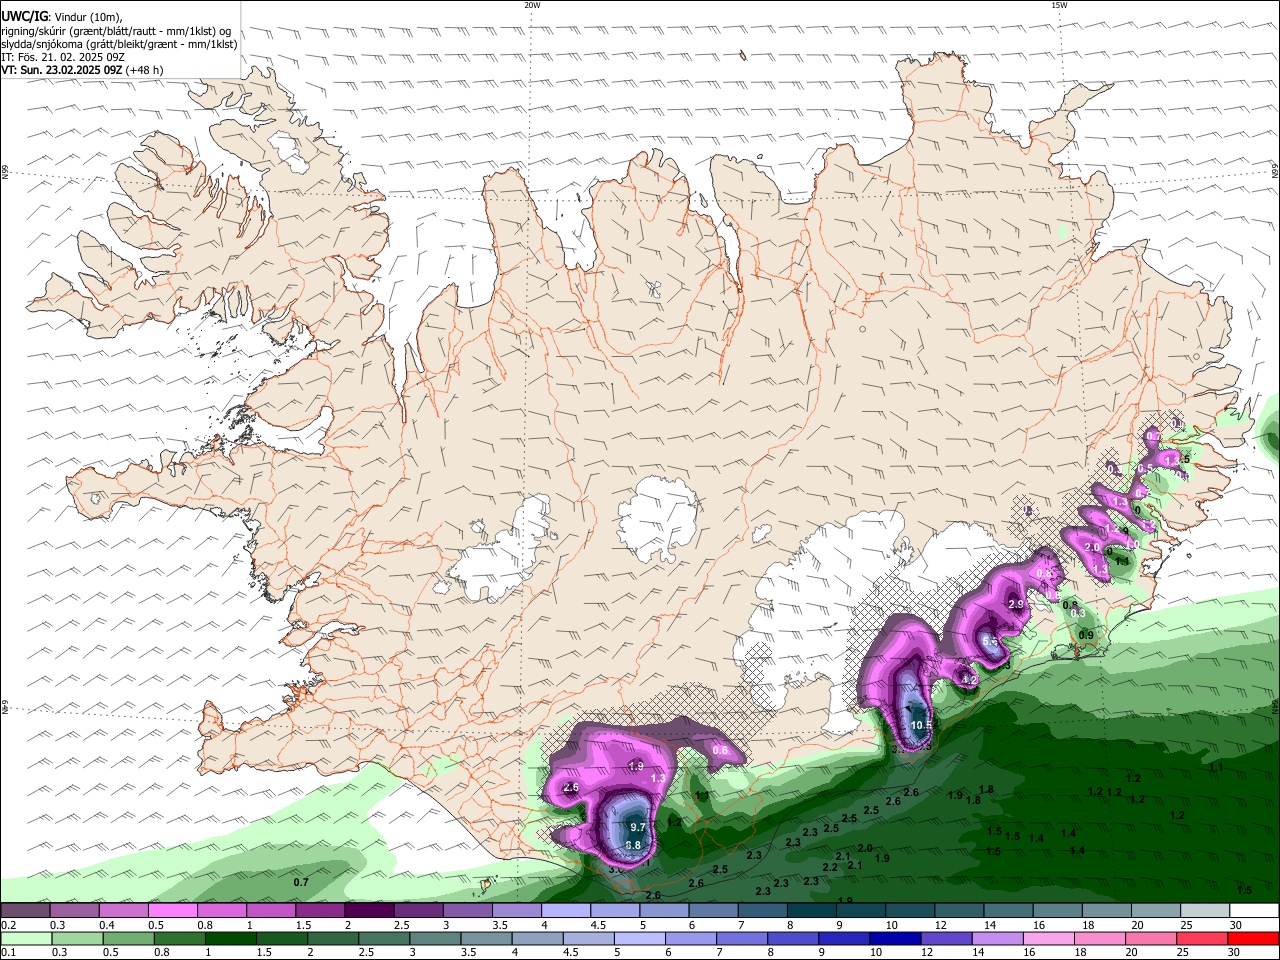Click the 2.2 rain value over the sea
The image size is (1280, 960).
coord(830,867)
